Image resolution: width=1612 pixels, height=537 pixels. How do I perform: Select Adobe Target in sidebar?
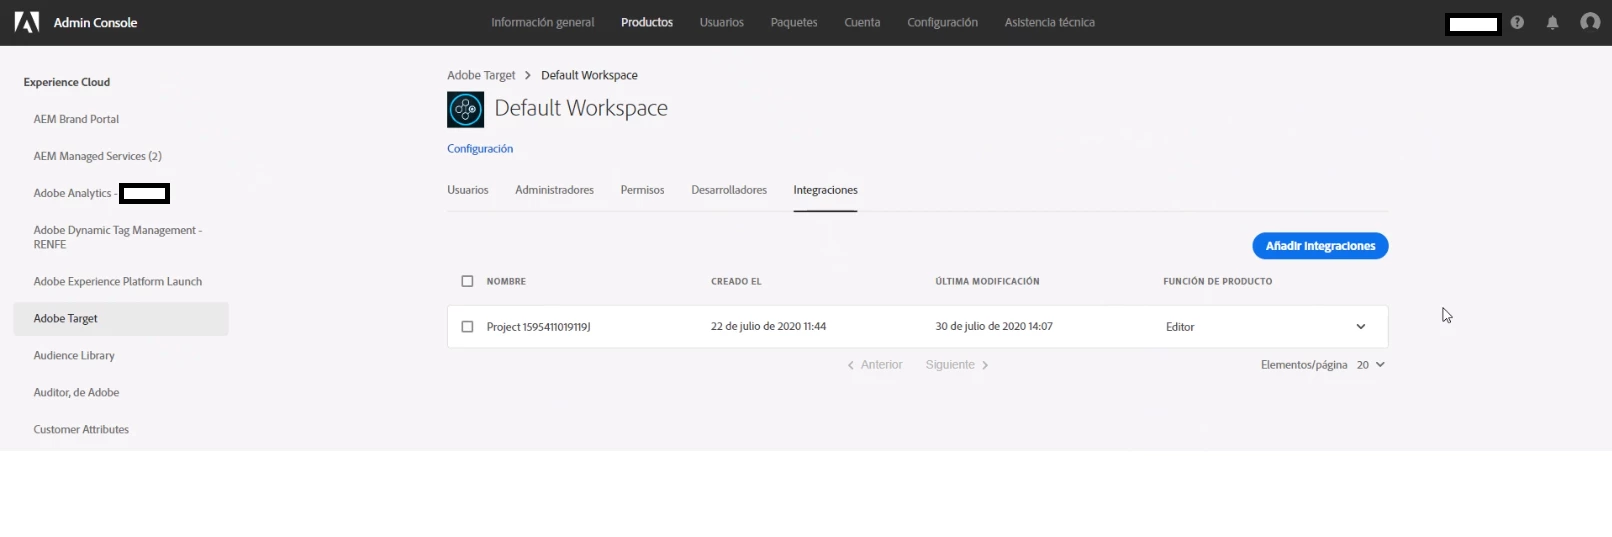tap(121, 319)
